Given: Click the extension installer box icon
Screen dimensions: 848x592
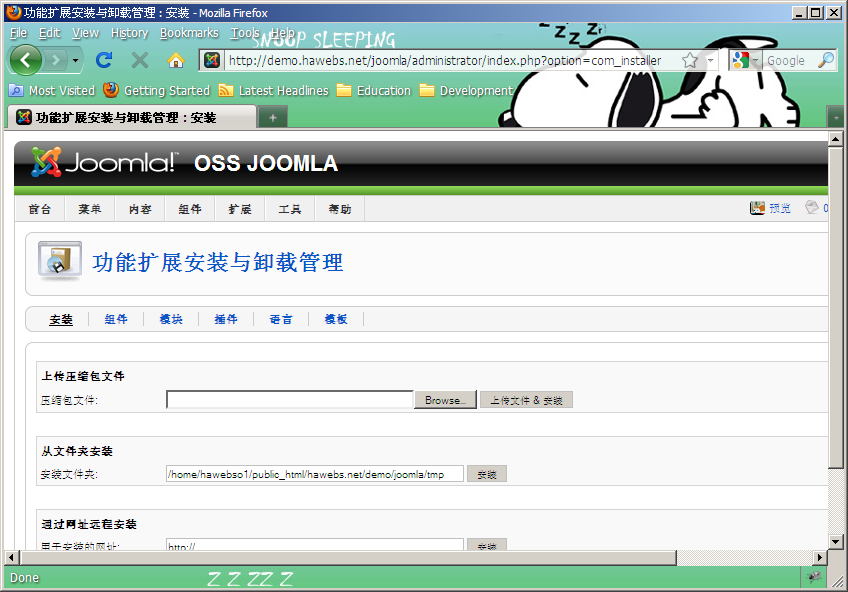Looking at the screenshot, I should (60, 261).
